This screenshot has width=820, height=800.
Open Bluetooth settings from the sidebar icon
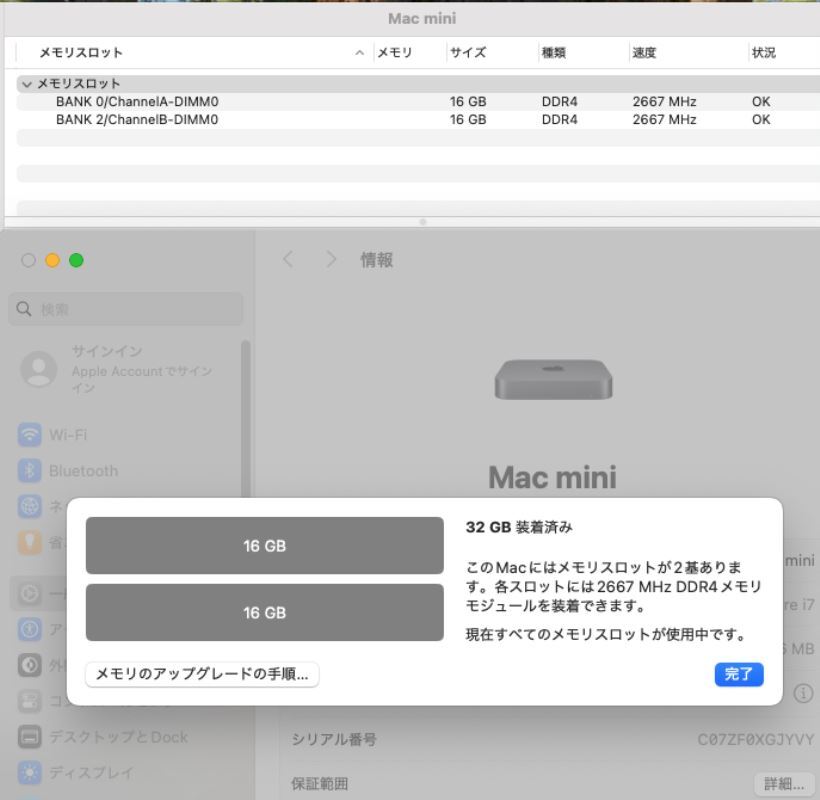click(30, 470)
